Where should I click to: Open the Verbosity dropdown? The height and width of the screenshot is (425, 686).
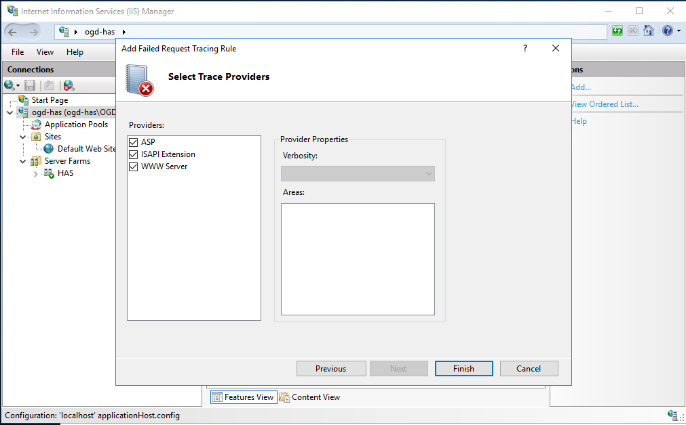coord(357,174)
